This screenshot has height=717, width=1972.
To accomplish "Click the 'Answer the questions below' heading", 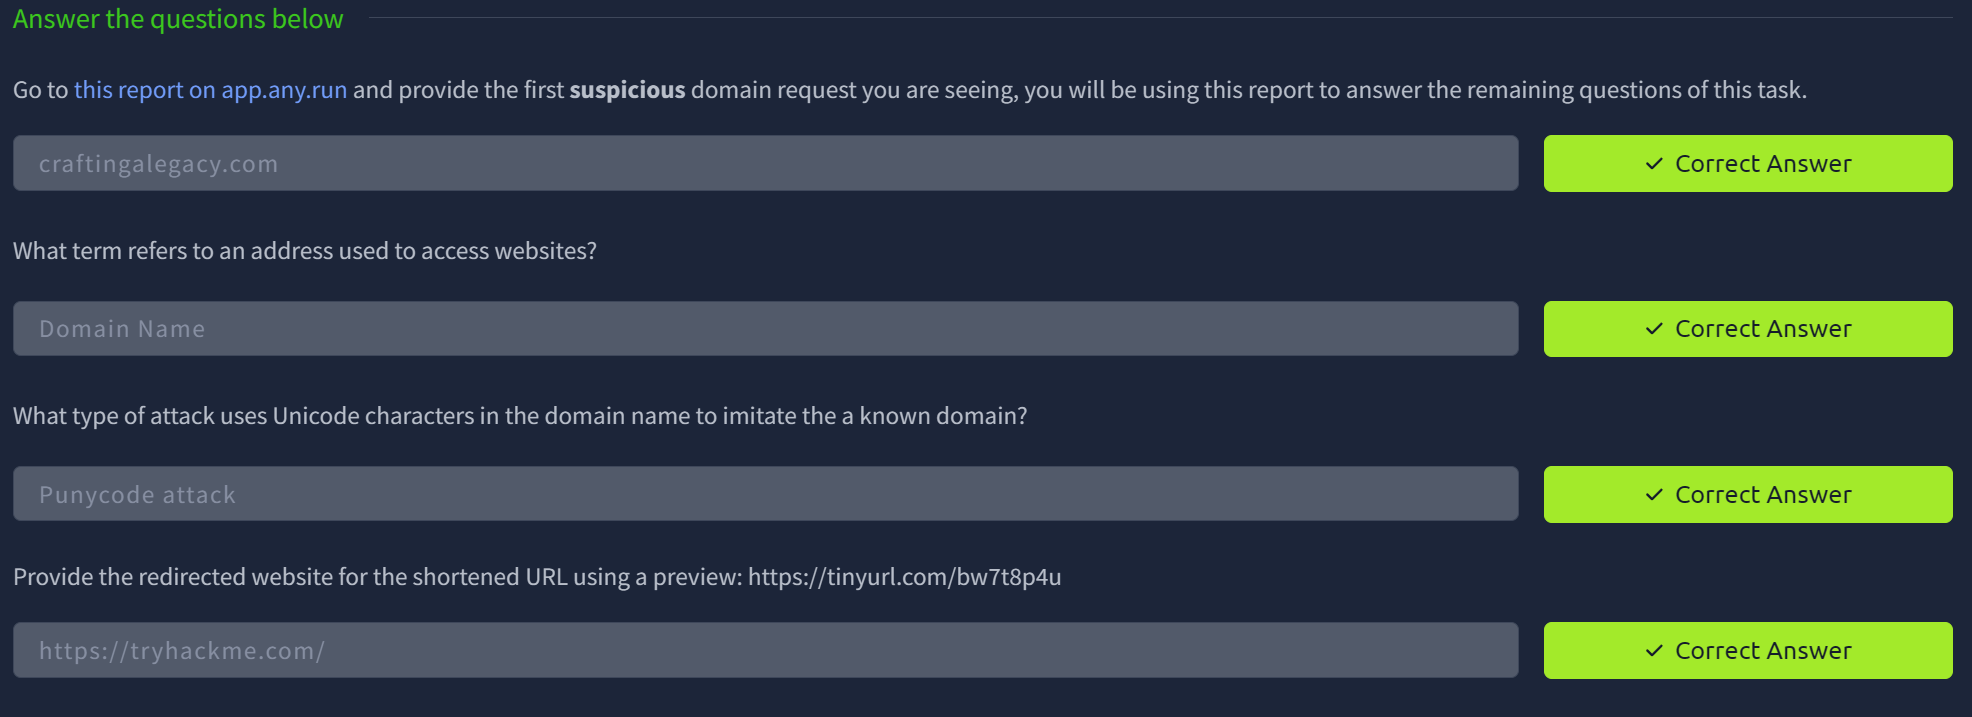I will 178,19.
